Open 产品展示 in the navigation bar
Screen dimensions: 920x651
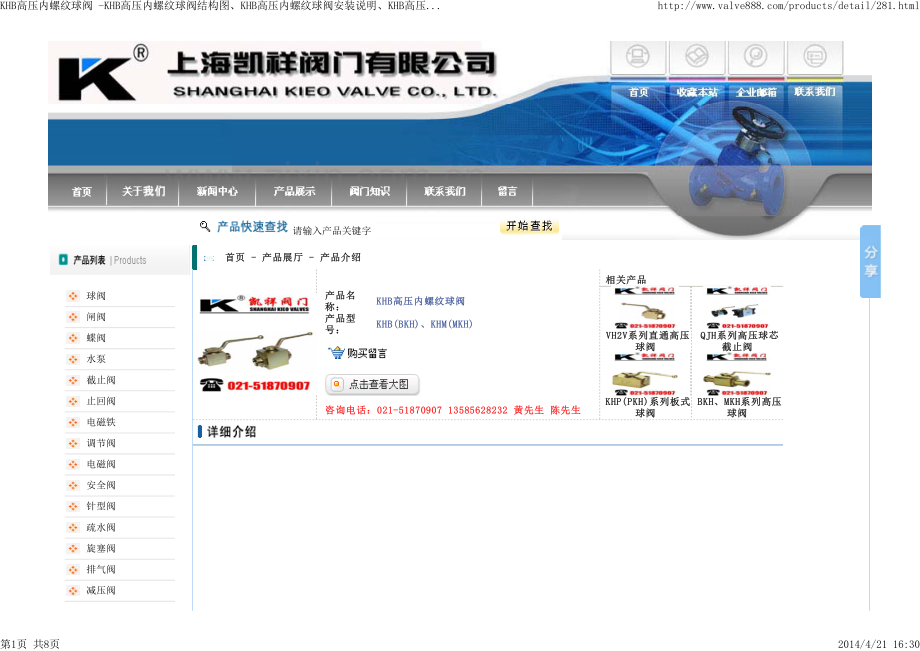point(294,191)
